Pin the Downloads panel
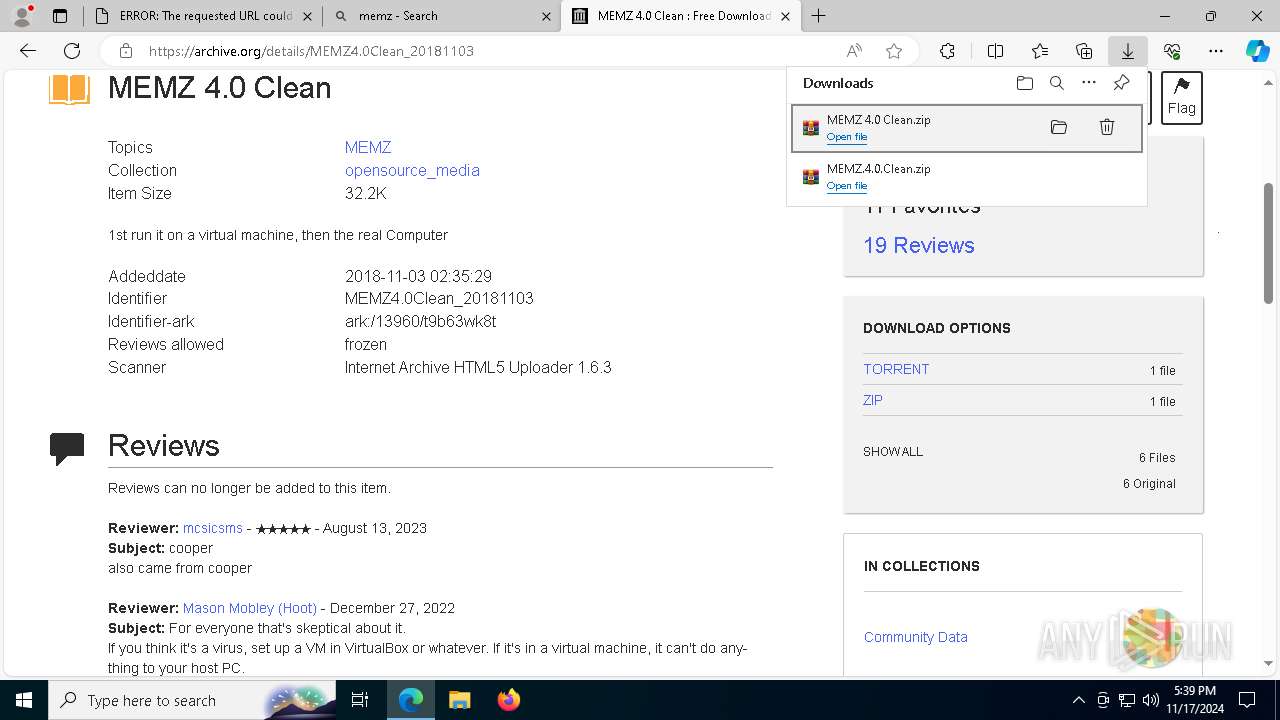1280x720 pixels. pyautogui.click(x=1121, y=83)
